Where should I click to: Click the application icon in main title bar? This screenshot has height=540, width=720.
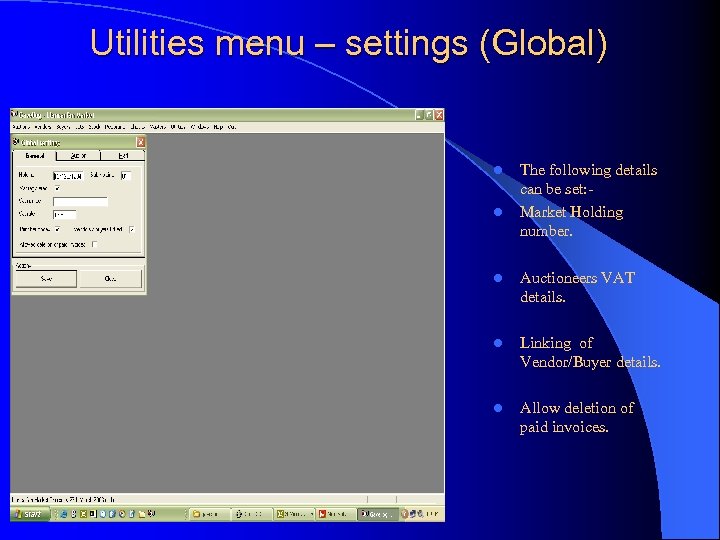(15, 114)
